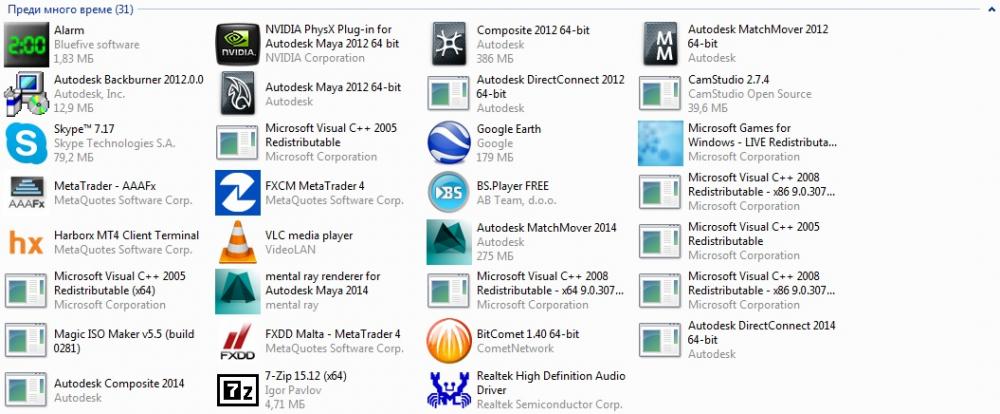Select the Harborx MT4 Client Terminal hx icon
Viewport: 1000px width, 414px height.
(26, 242)
